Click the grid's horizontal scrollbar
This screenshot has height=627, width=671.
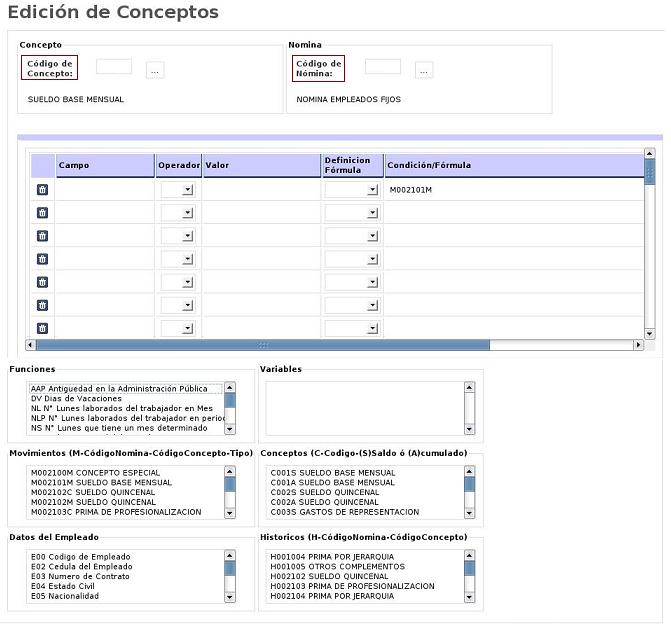[x=262, y=345]
